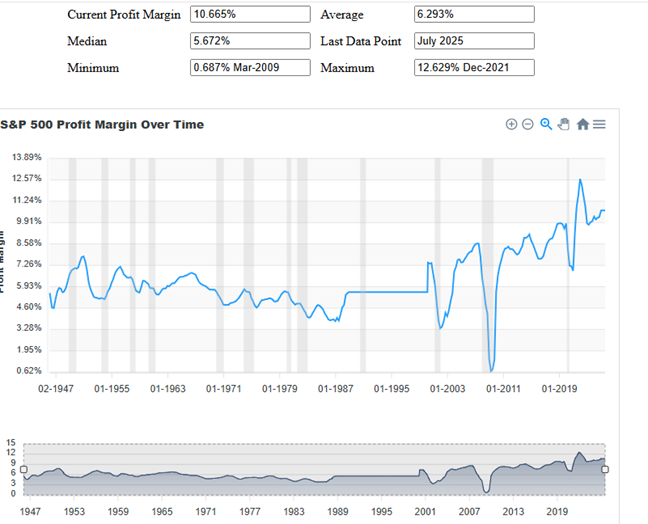Click the '7.26%' y-axis label
Screen dimensions: 648x524
coord(29,264)
